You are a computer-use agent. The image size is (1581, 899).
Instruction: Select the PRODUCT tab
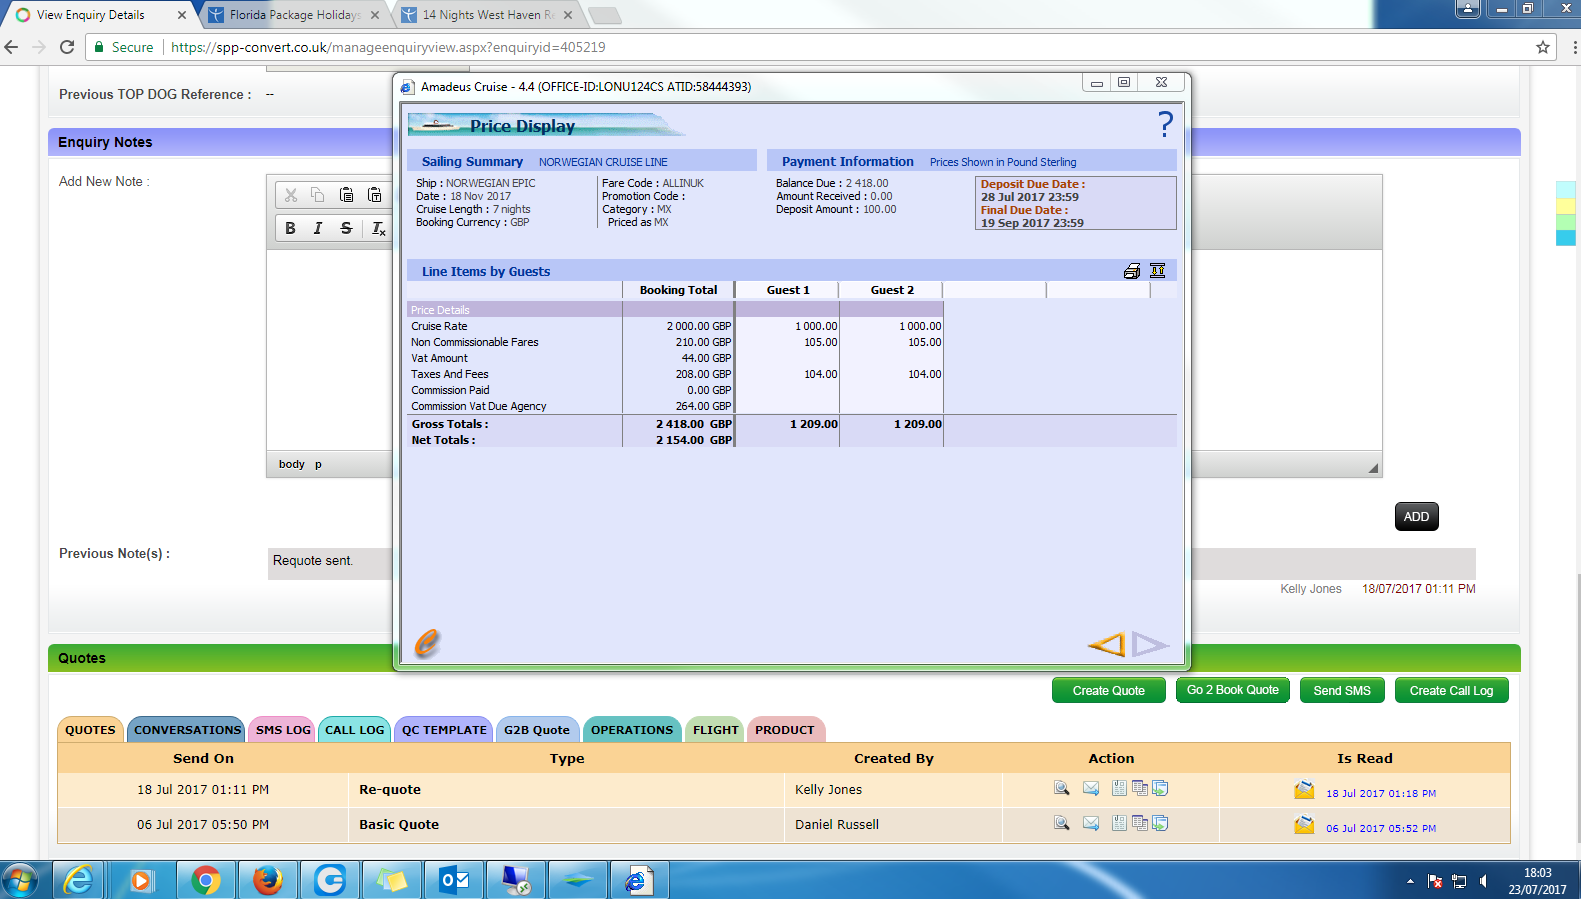(785, 730)
